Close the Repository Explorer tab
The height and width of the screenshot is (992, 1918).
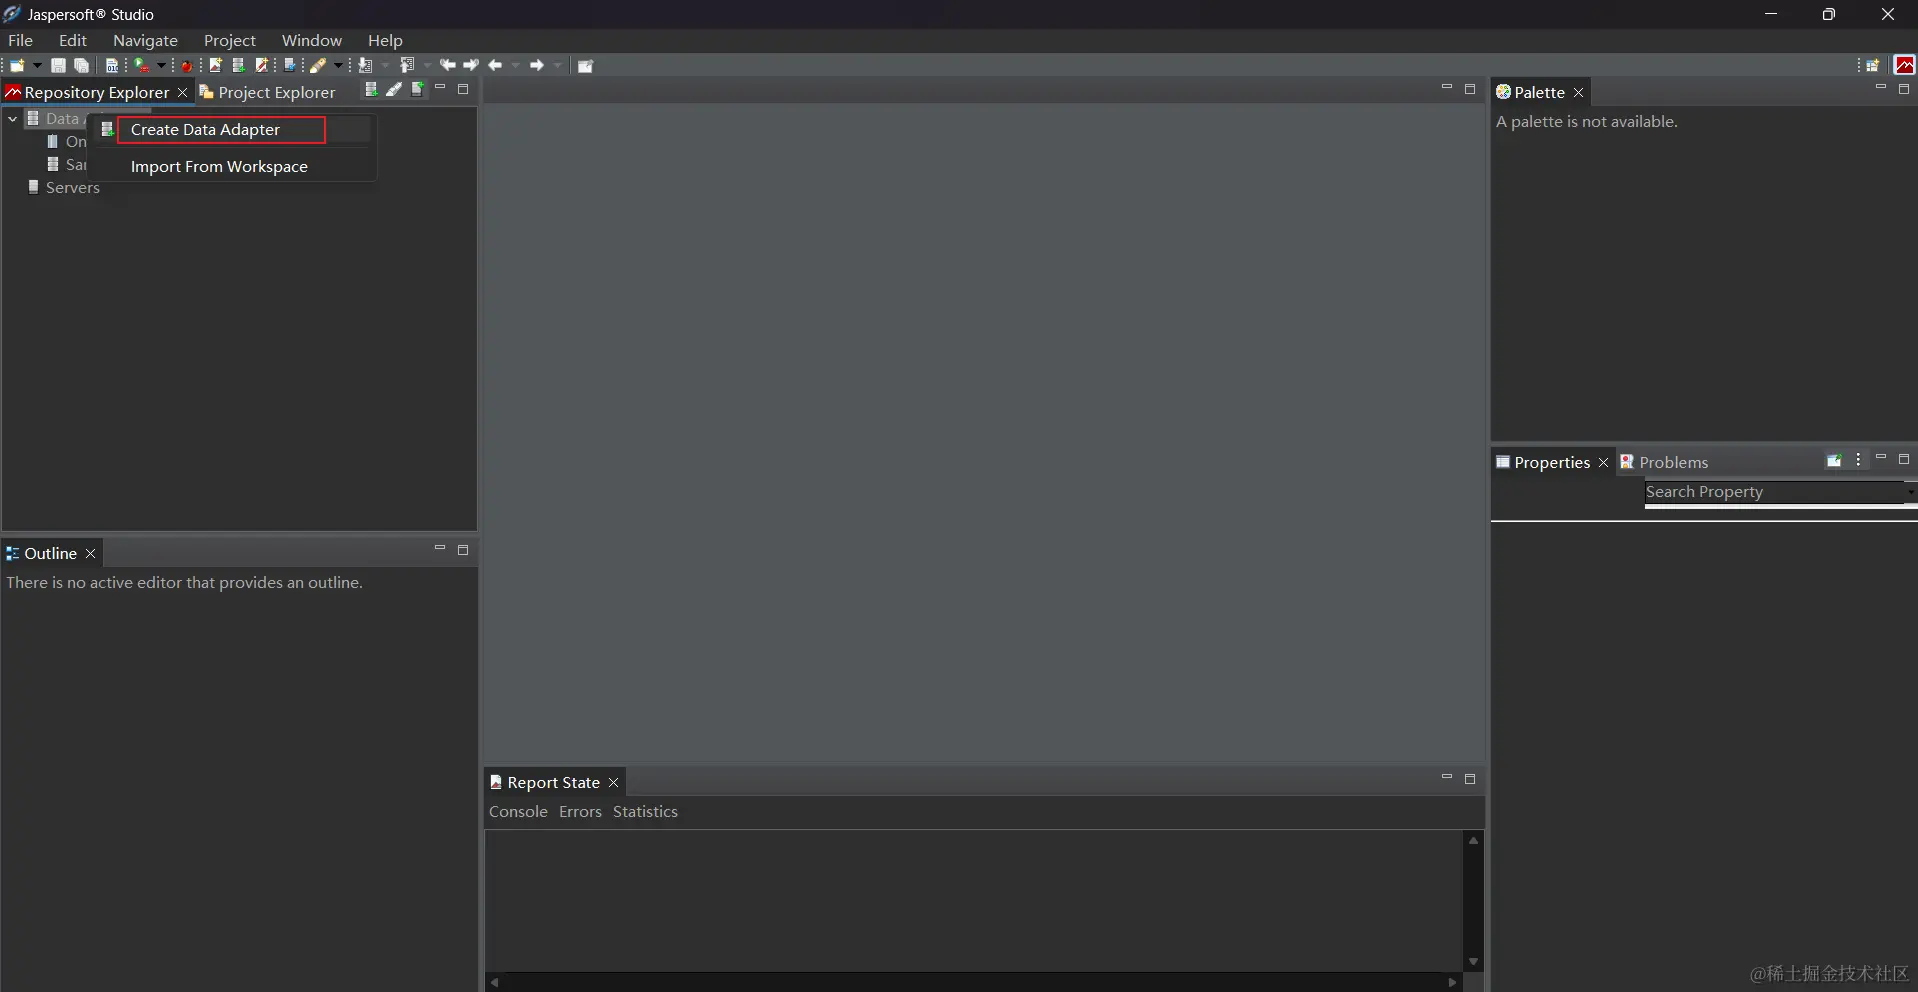(x=182, y=92)
